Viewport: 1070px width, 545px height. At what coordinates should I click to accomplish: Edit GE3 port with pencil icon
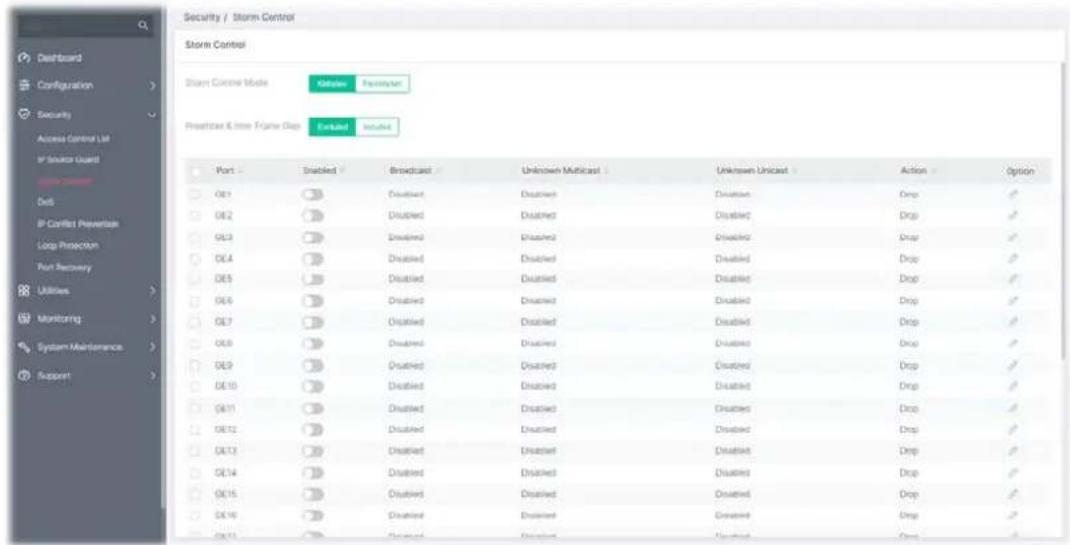(1013, 237)
